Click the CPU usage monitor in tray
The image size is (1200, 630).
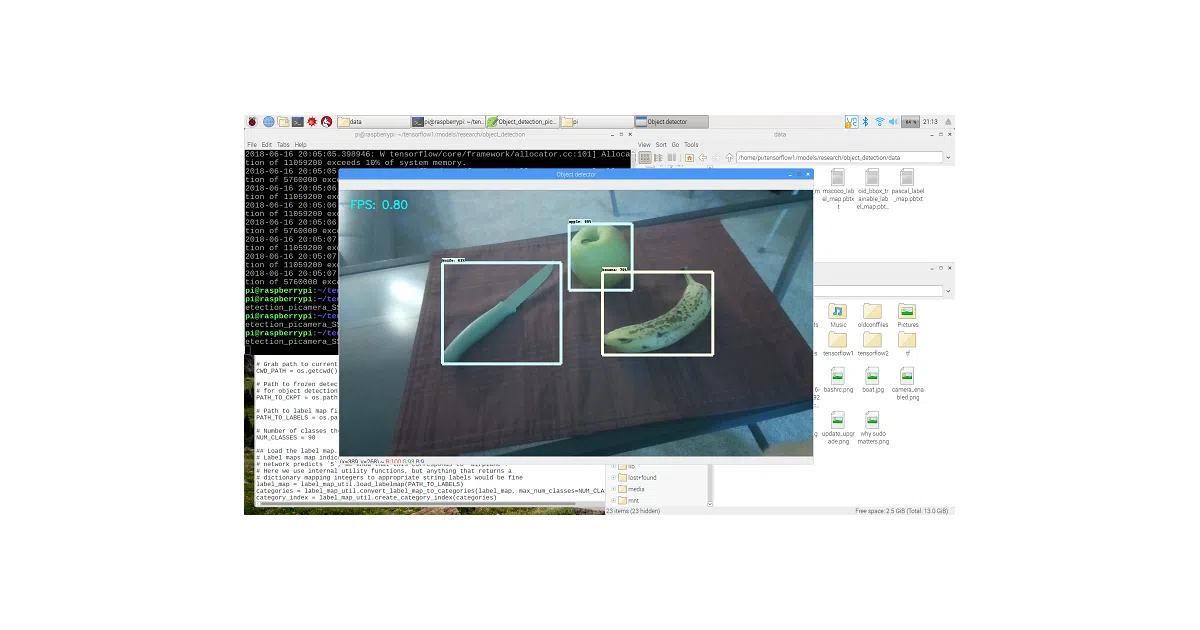pyautogui.click(x=910, y=122)
